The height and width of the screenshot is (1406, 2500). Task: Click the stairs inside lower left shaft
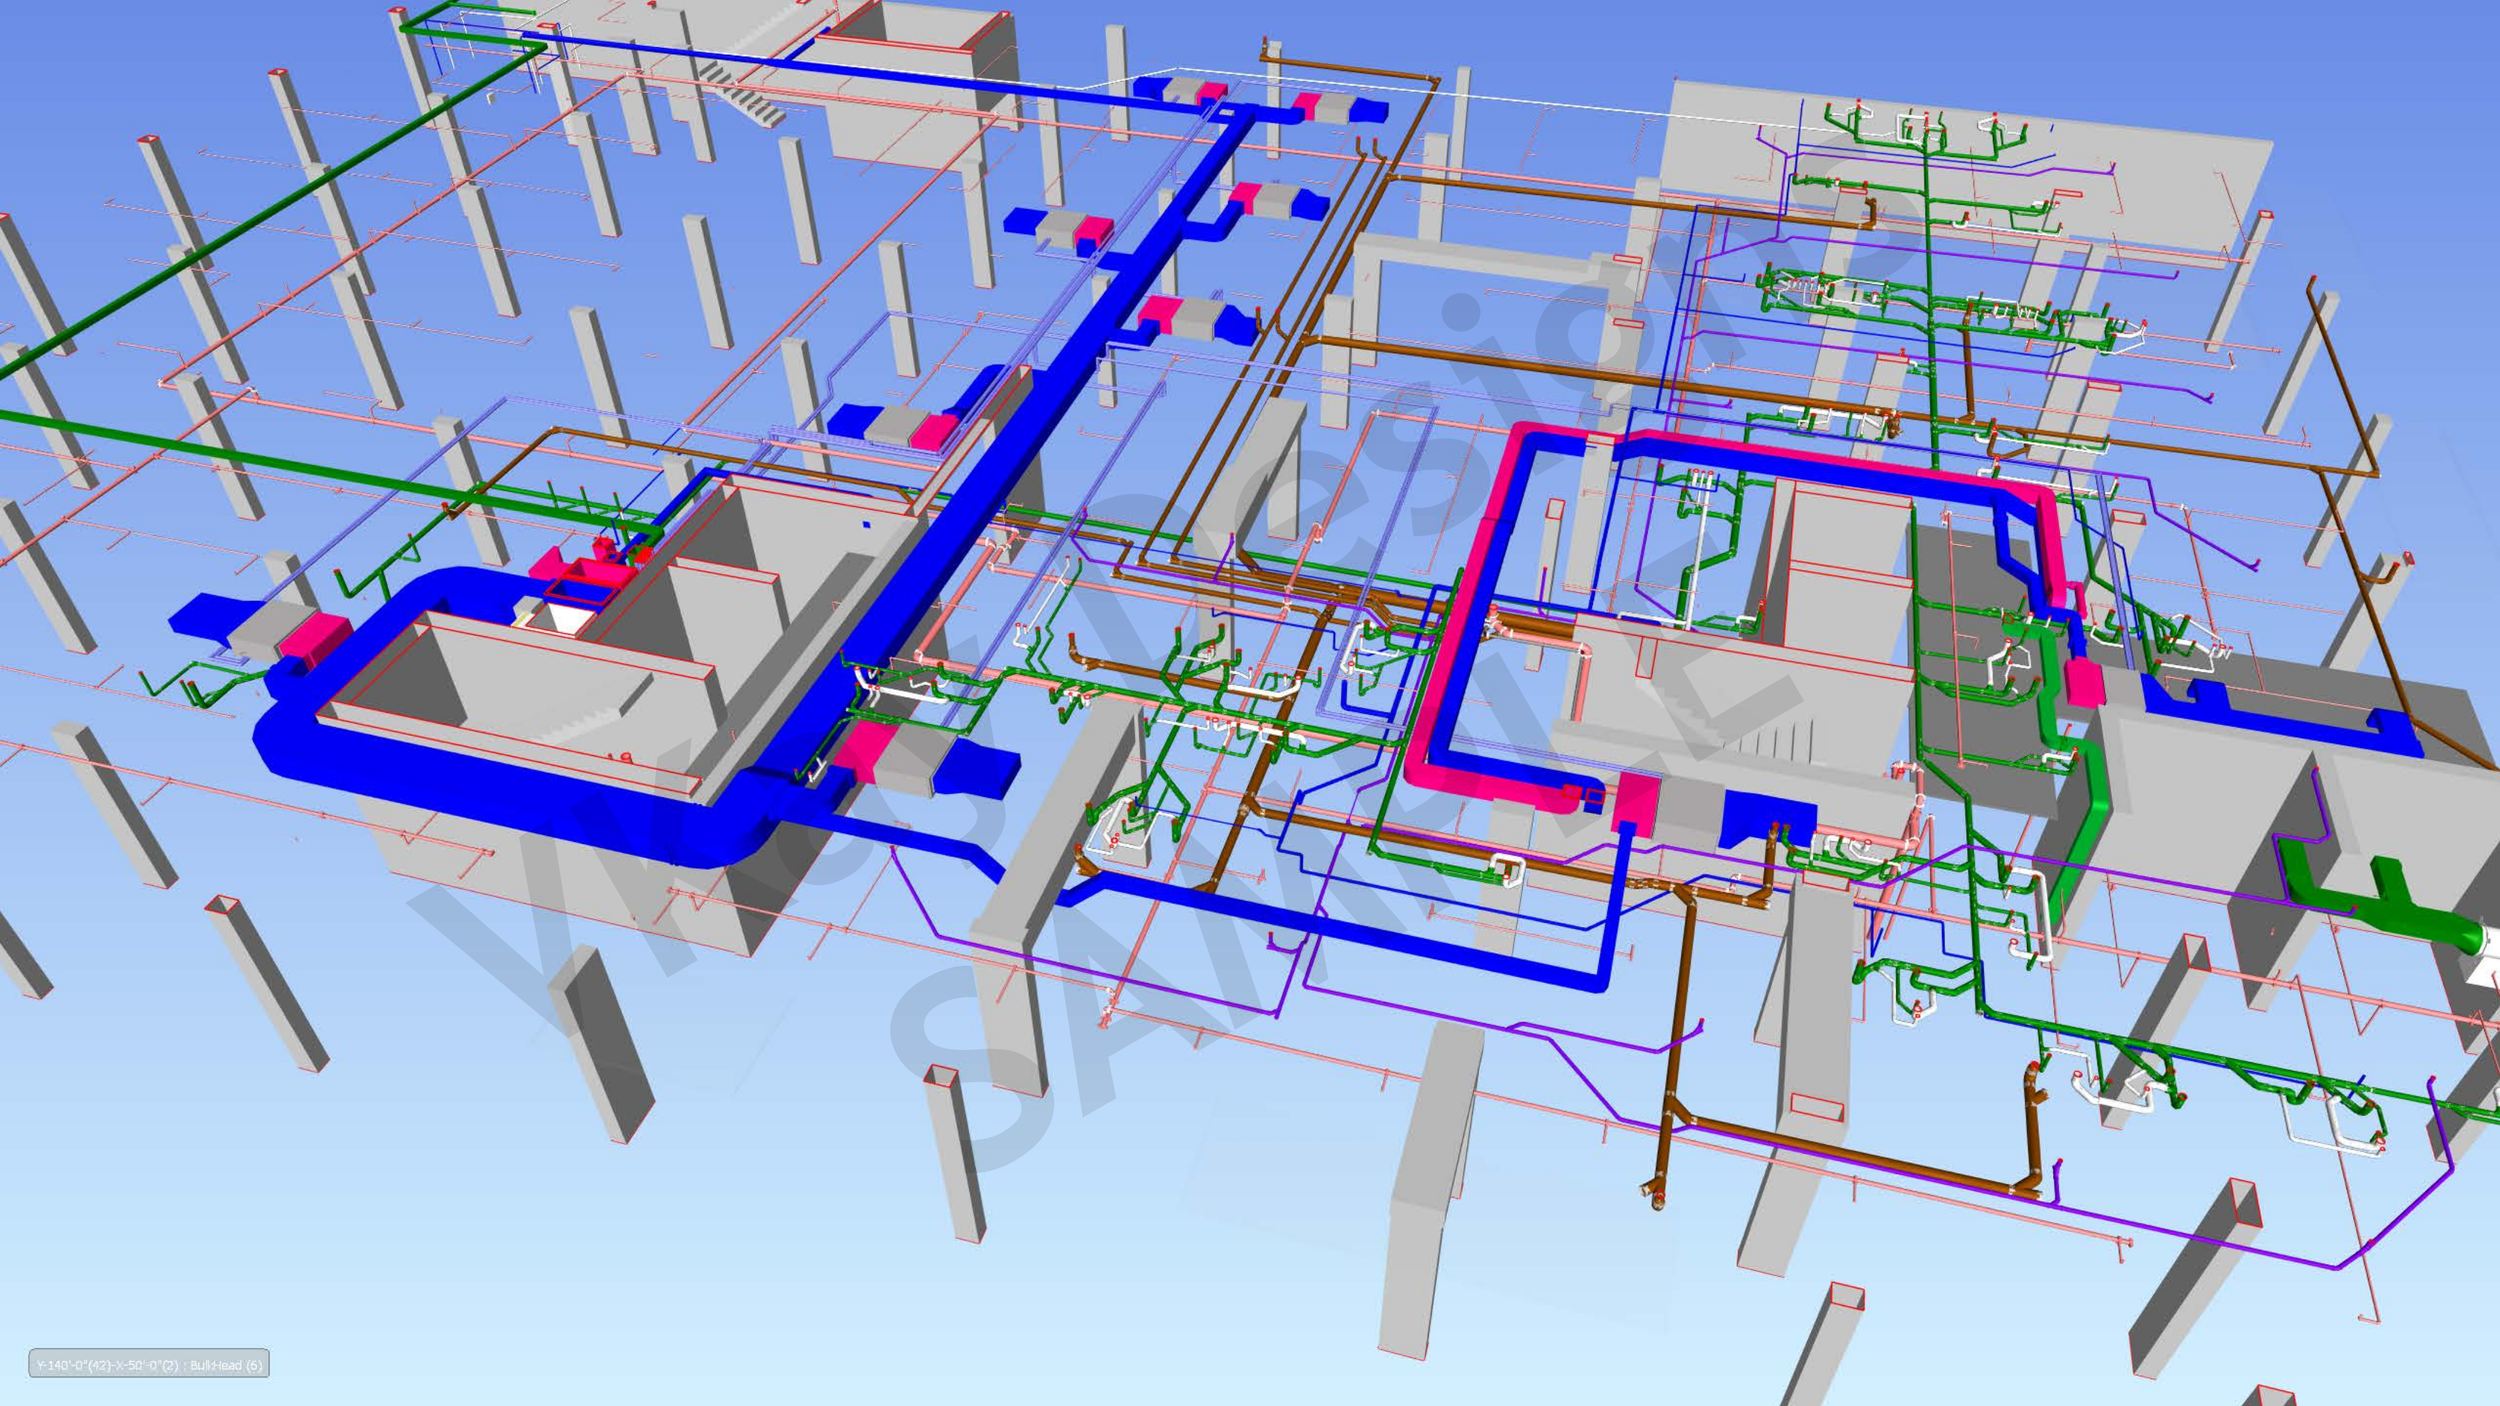coord(585,722)
